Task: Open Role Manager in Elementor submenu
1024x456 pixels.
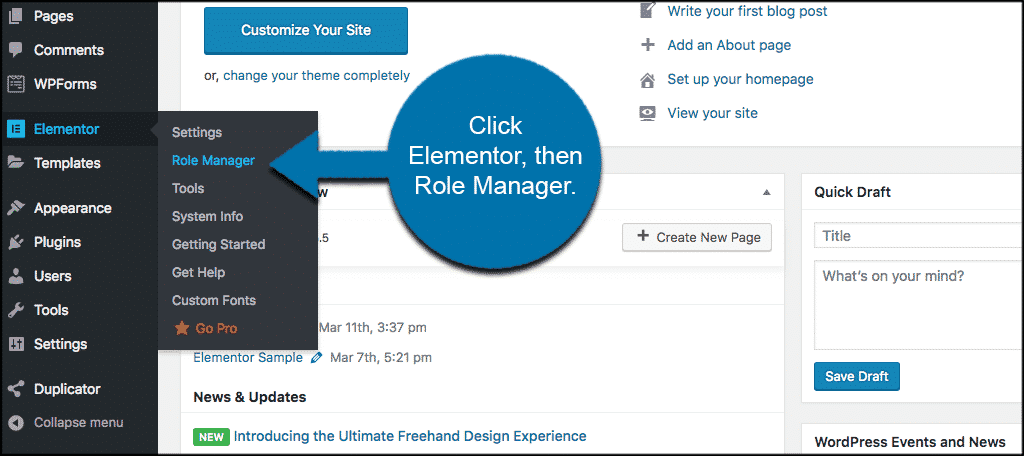Action: click(x=213, y=160)
